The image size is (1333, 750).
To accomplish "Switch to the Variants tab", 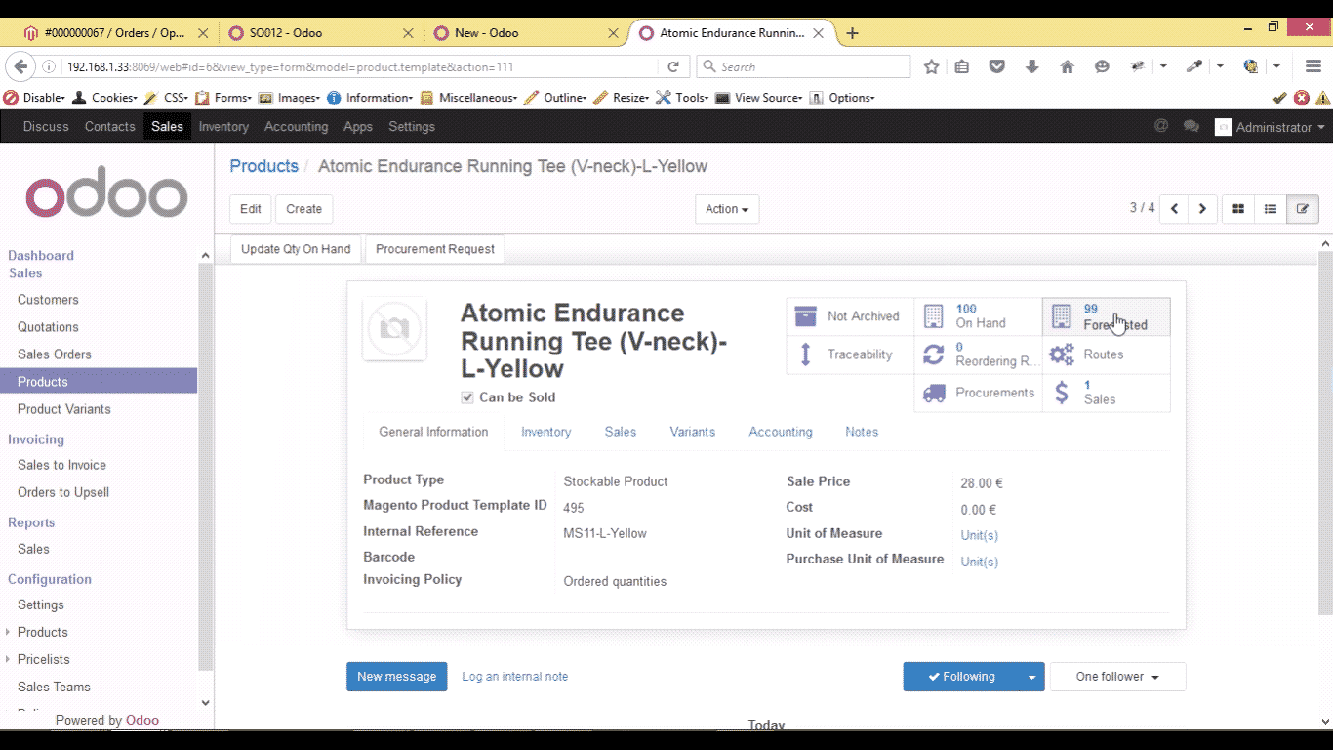I will point(692,432).
